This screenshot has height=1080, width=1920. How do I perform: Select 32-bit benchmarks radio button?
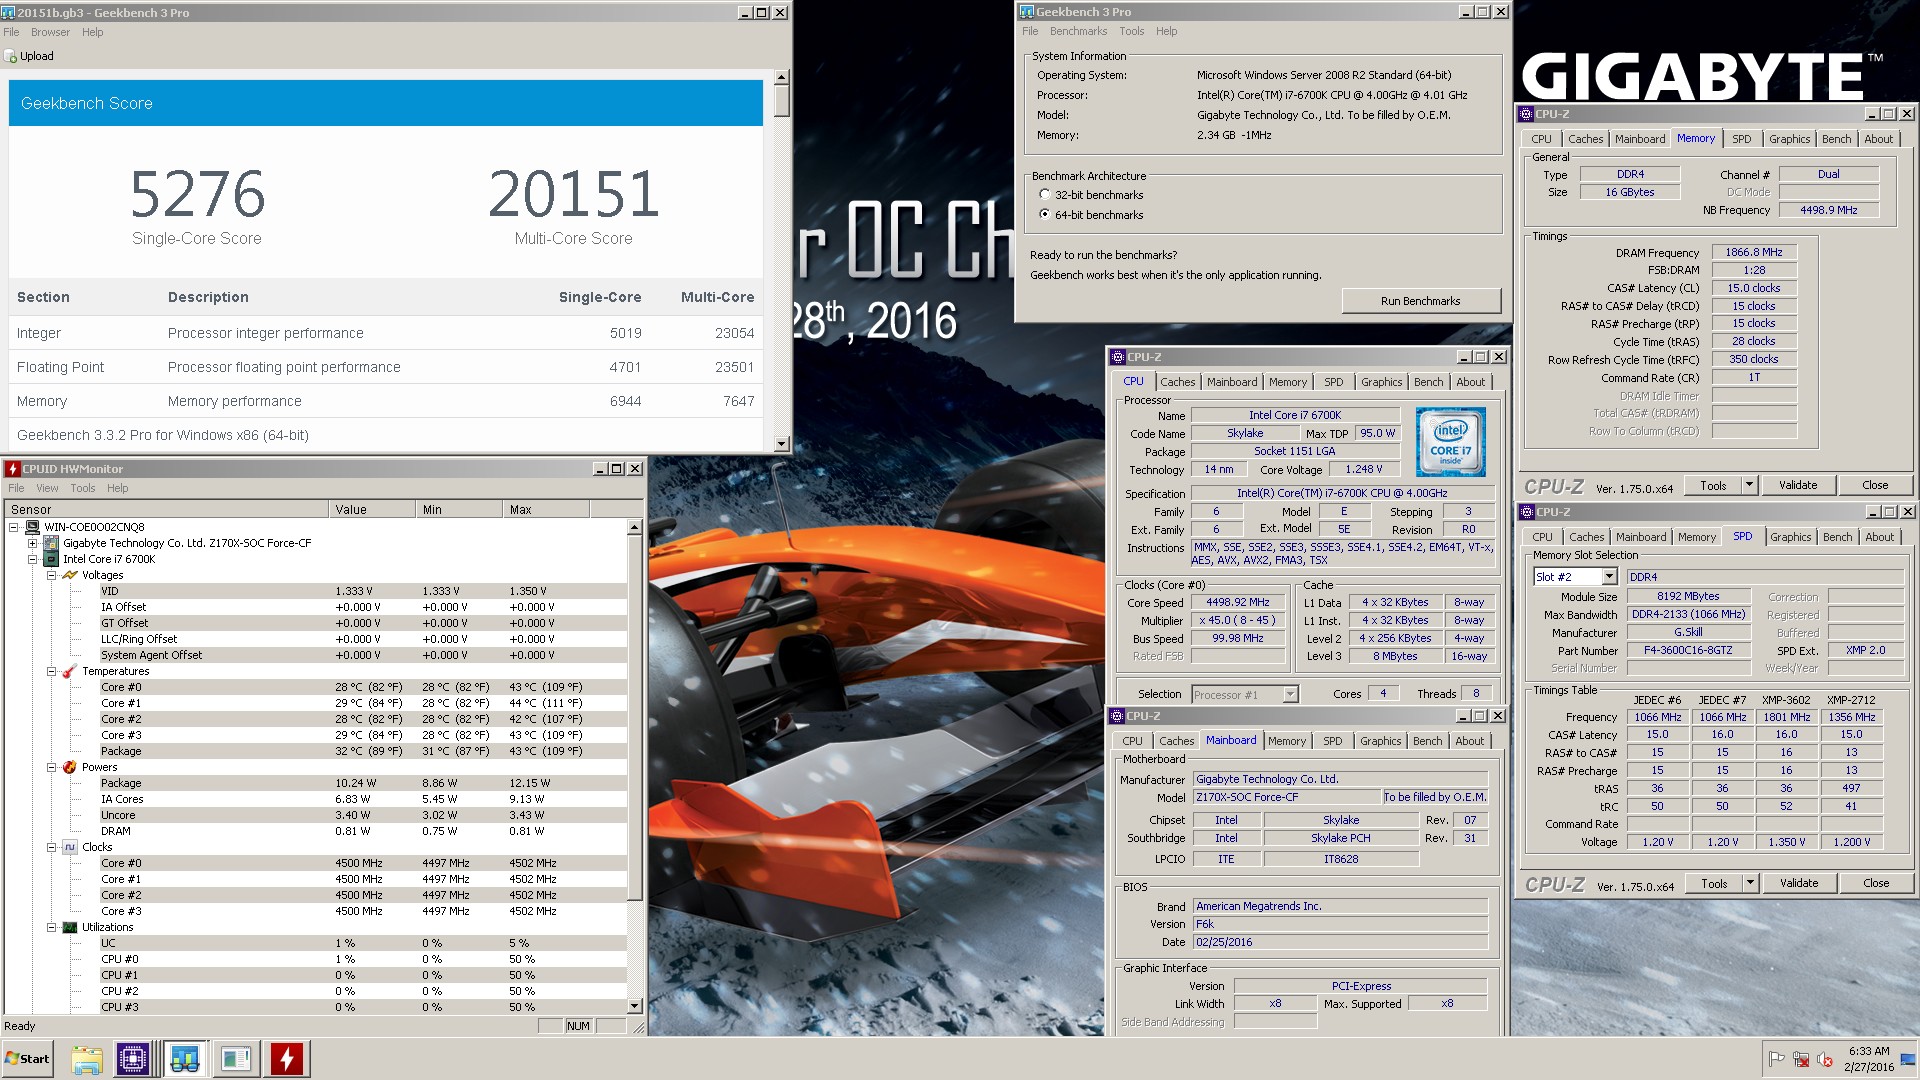tap(1045, 195)
